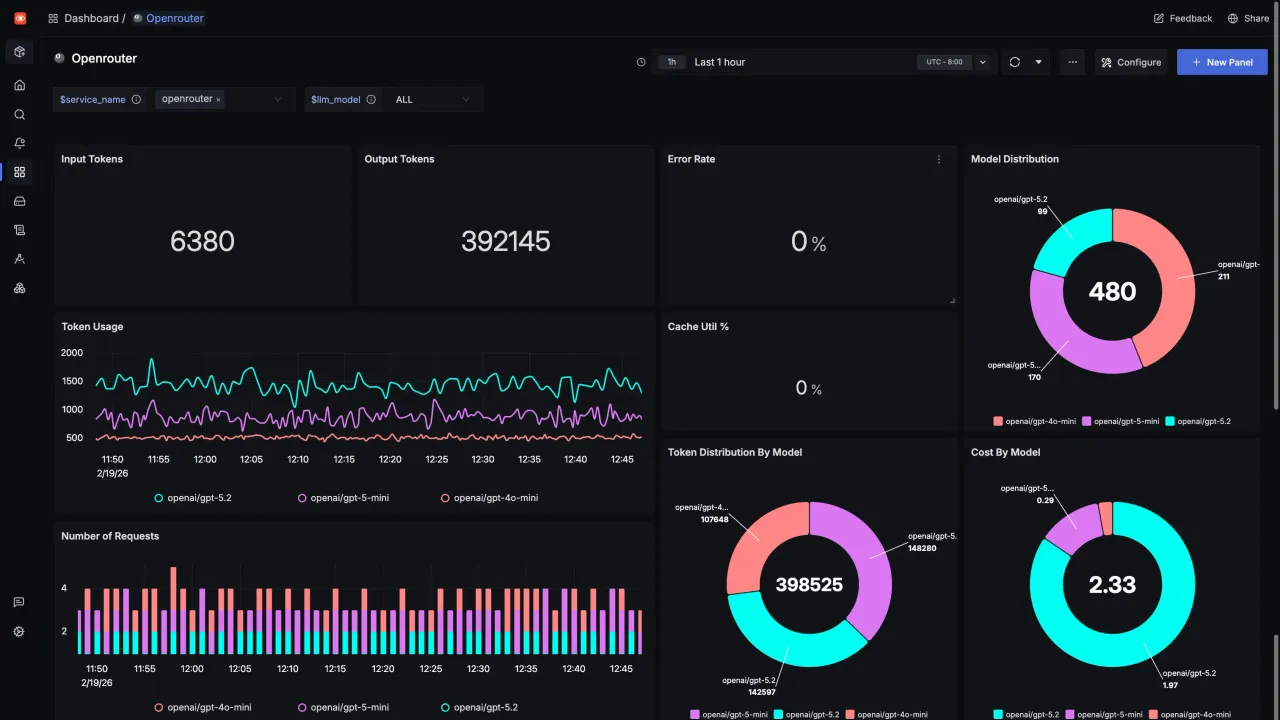Toggle openai/gpt-5-mini in Number of Requests legend
The height and width of the screenshot is (720, 1280).
tap(342, 707)
